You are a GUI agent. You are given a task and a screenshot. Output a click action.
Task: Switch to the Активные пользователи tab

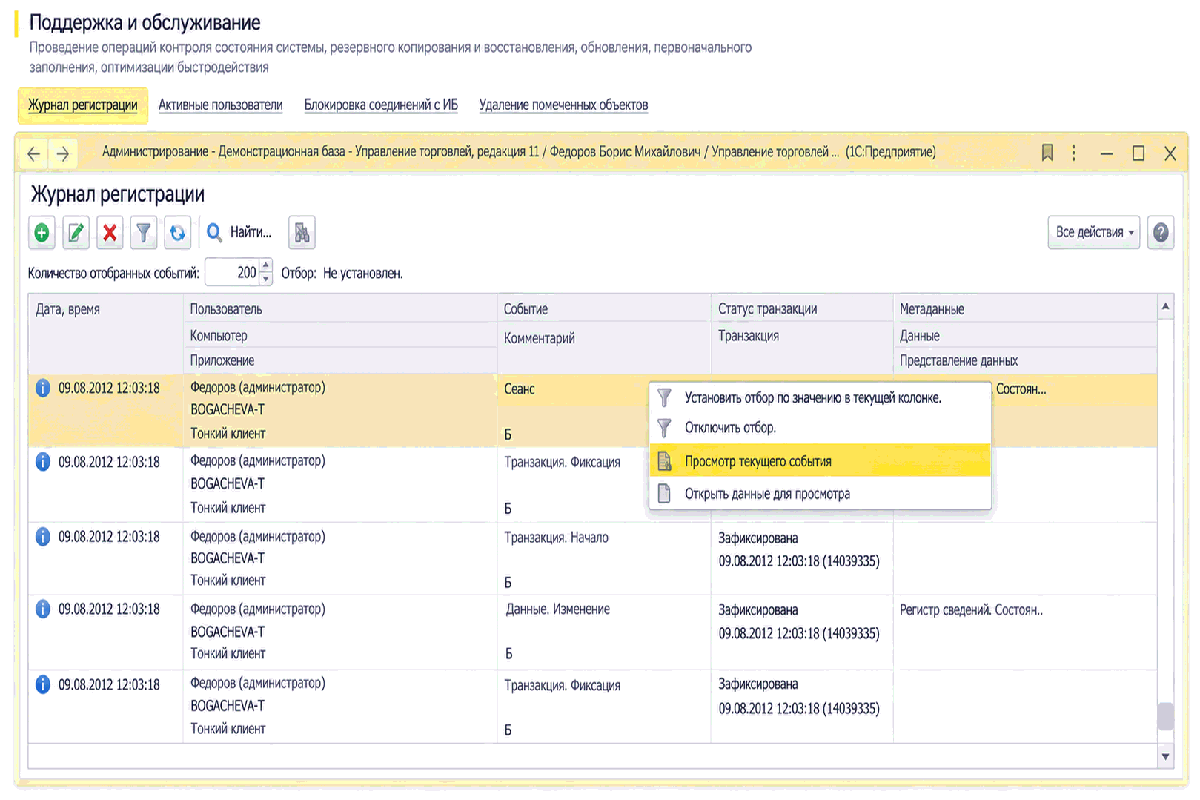point(220,105)
